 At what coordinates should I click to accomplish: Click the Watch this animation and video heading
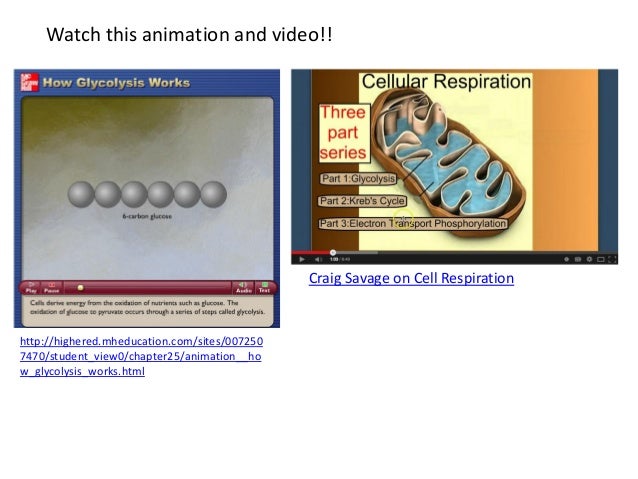pyautogui.click(x=189, y=34)
